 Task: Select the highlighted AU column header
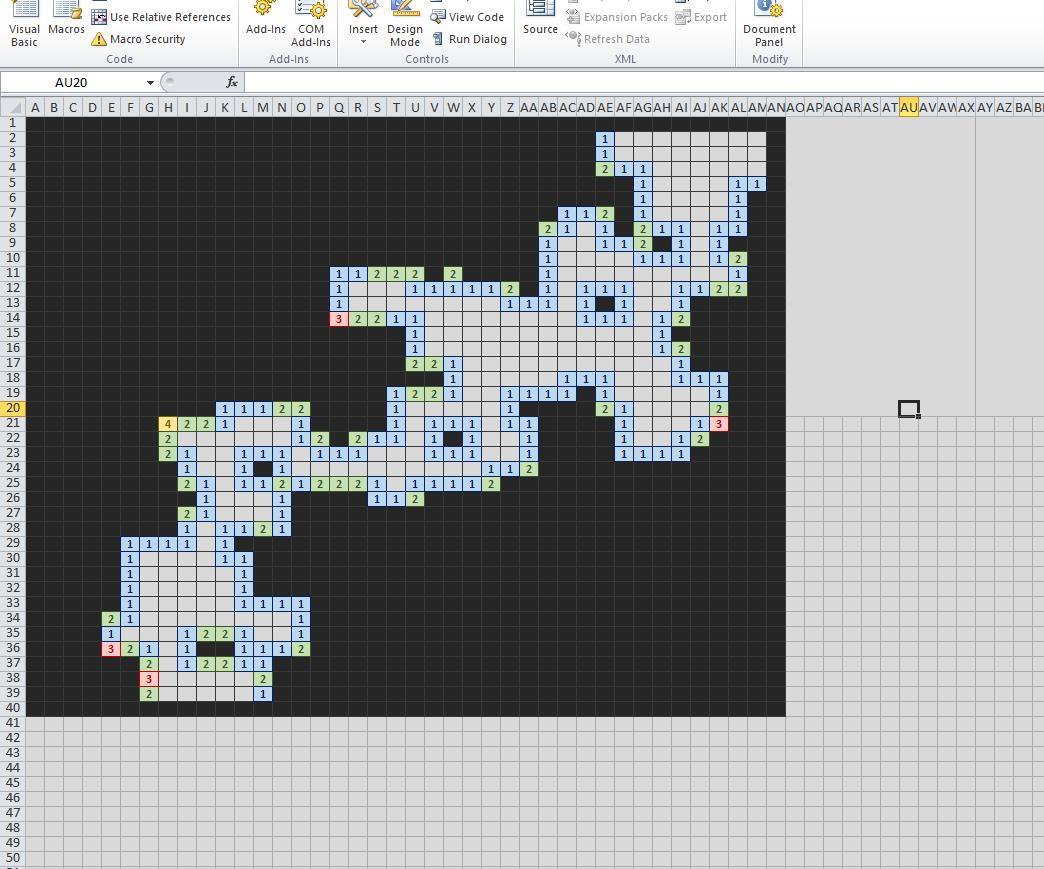coord(907,107)
